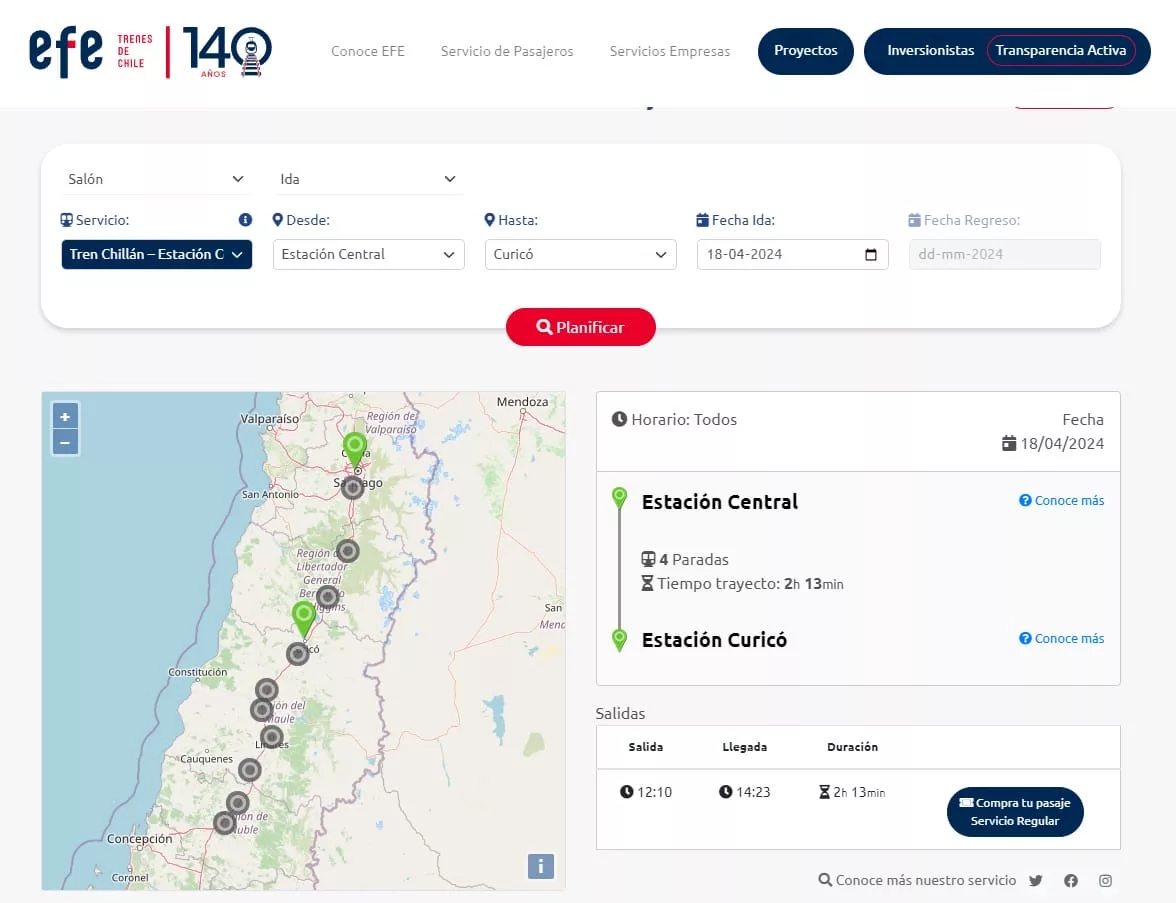Image resolution: width=1176 pixels, height=903 pixels.
Task: Click the green Curicó map pin
Action: (304, 618)
